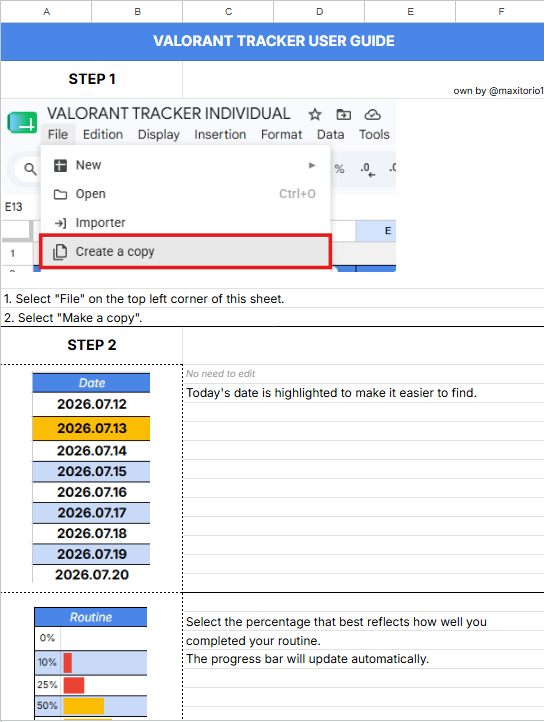This screenshot has width=544, height=722.
Task: Click the green Sheets logo icon
Action: (22, 122)
